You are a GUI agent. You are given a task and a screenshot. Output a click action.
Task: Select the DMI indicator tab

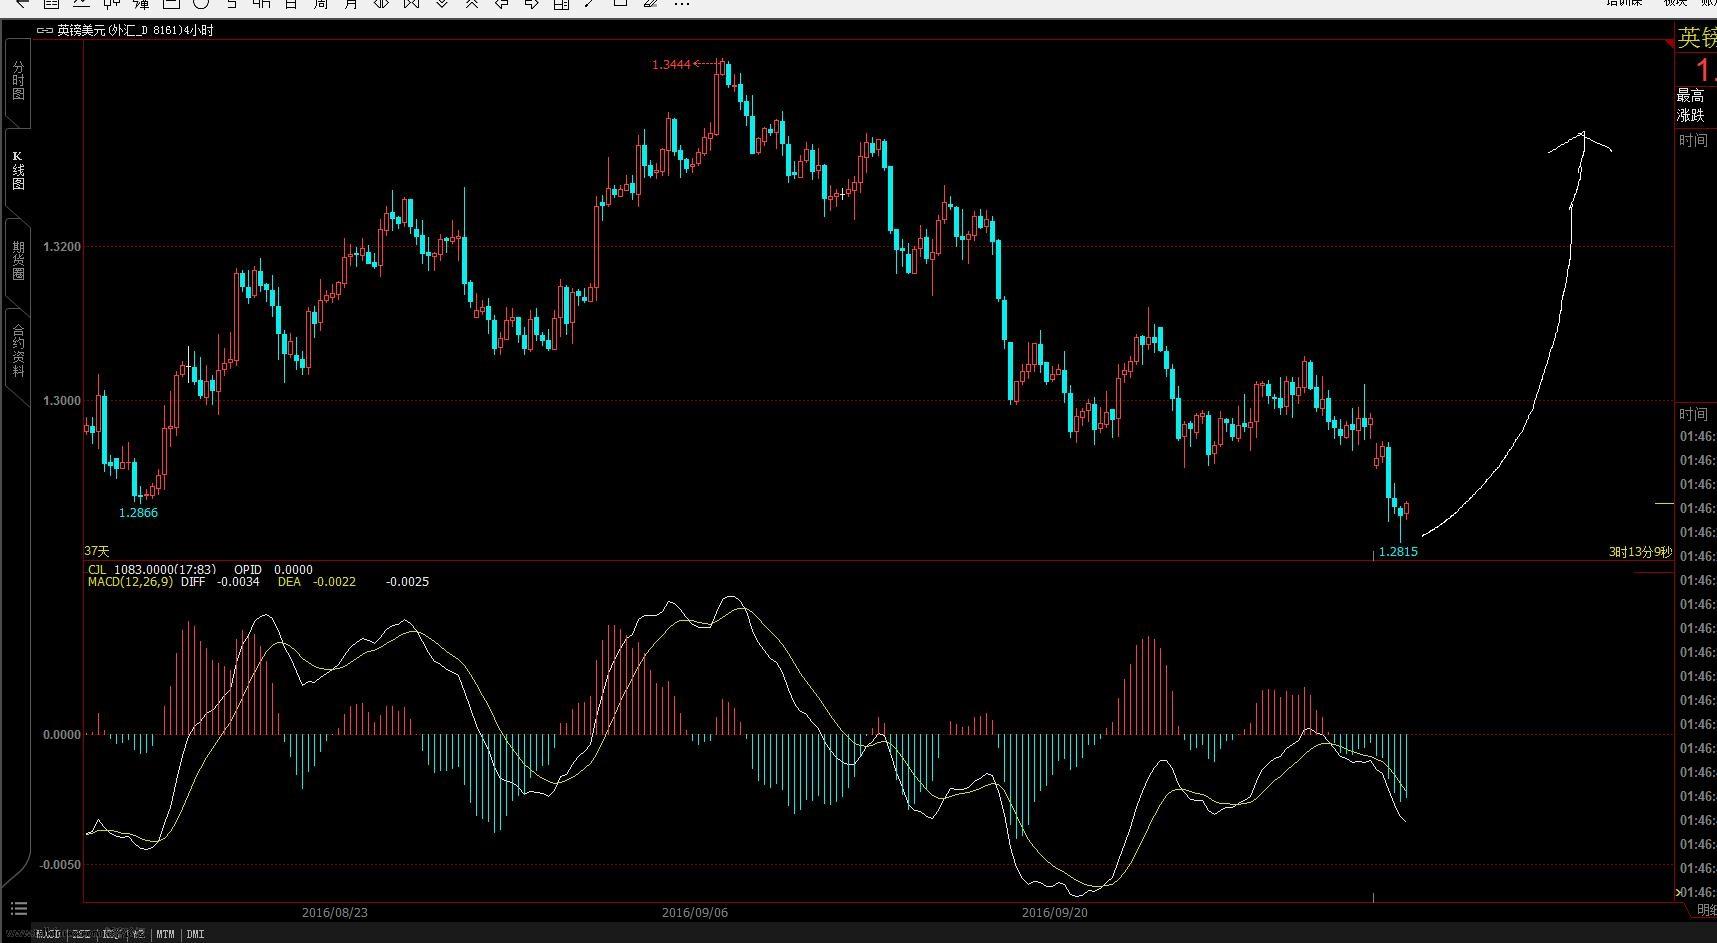click(x=195, y=934)
